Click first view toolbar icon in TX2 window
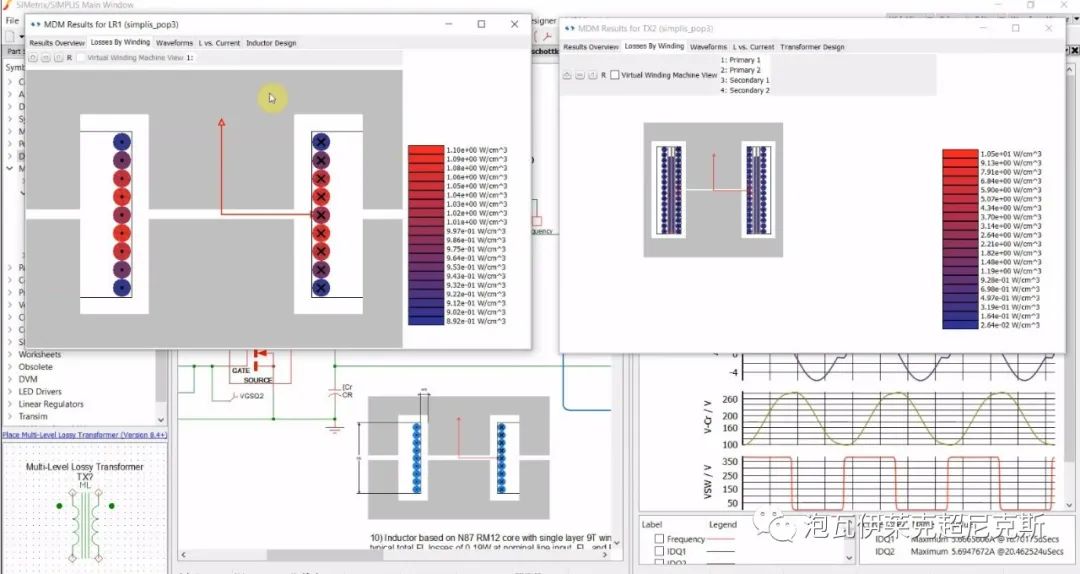The width and height of the screenshot is (1080, 574). pyautogui.click(x=567, y=75)
